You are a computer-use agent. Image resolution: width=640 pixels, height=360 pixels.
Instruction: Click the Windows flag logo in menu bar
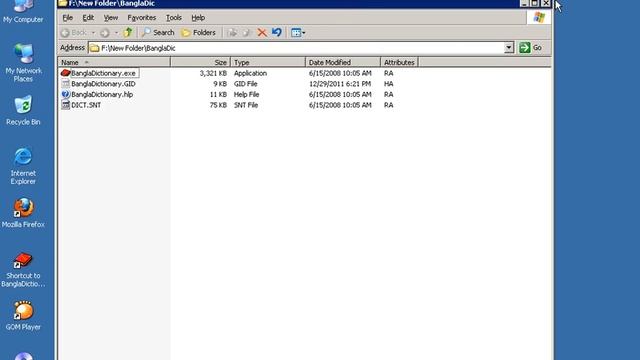click(539, 17)
